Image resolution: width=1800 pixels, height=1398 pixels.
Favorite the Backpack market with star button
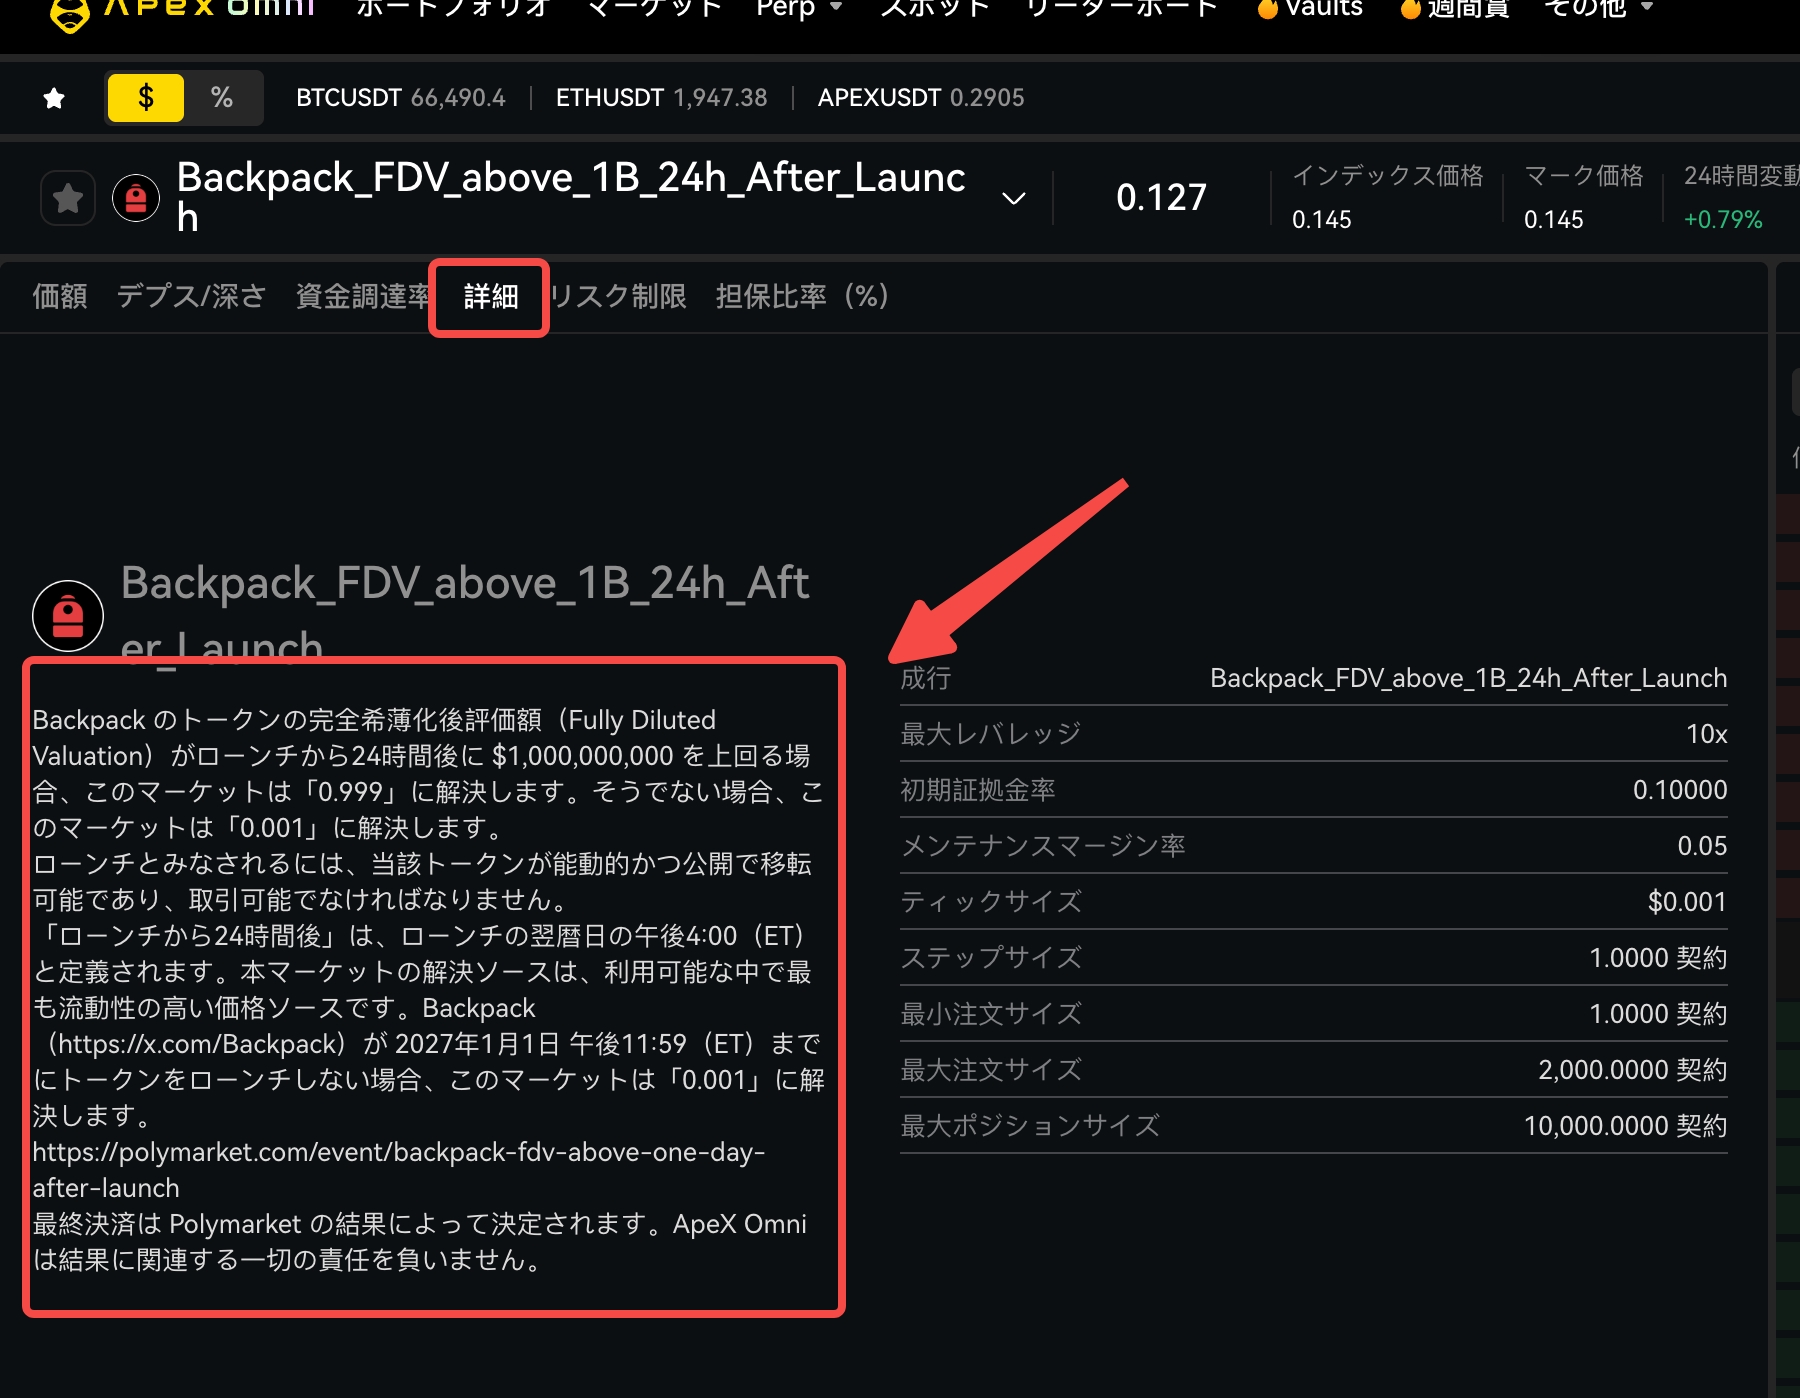click(x=68, y=198)
